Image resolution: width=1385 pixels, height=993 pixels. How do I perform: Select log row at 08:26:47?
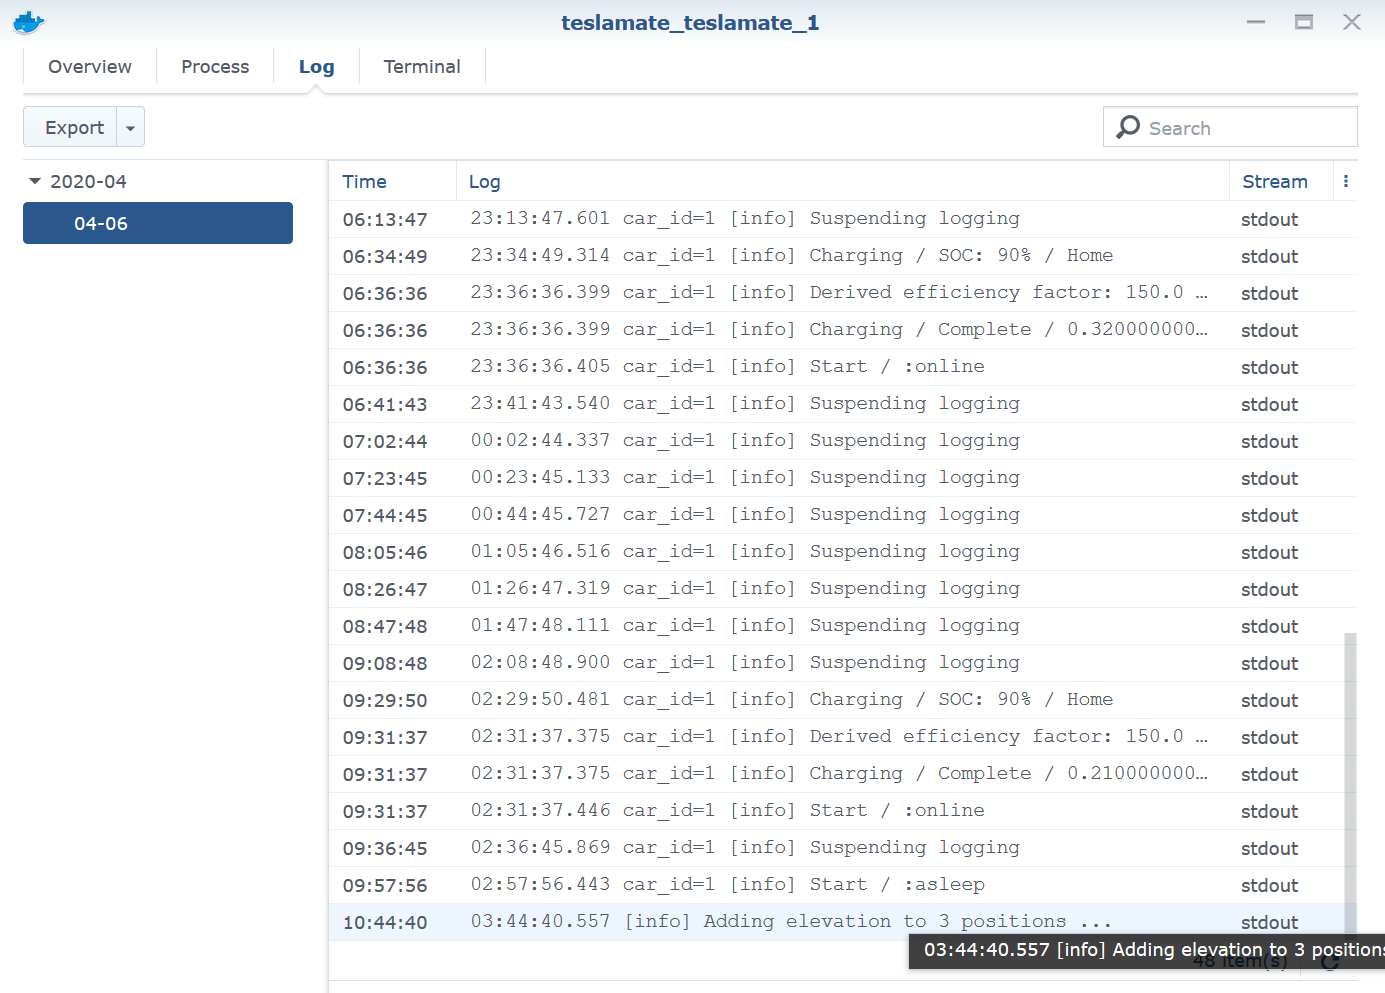[x=843, y=589]
